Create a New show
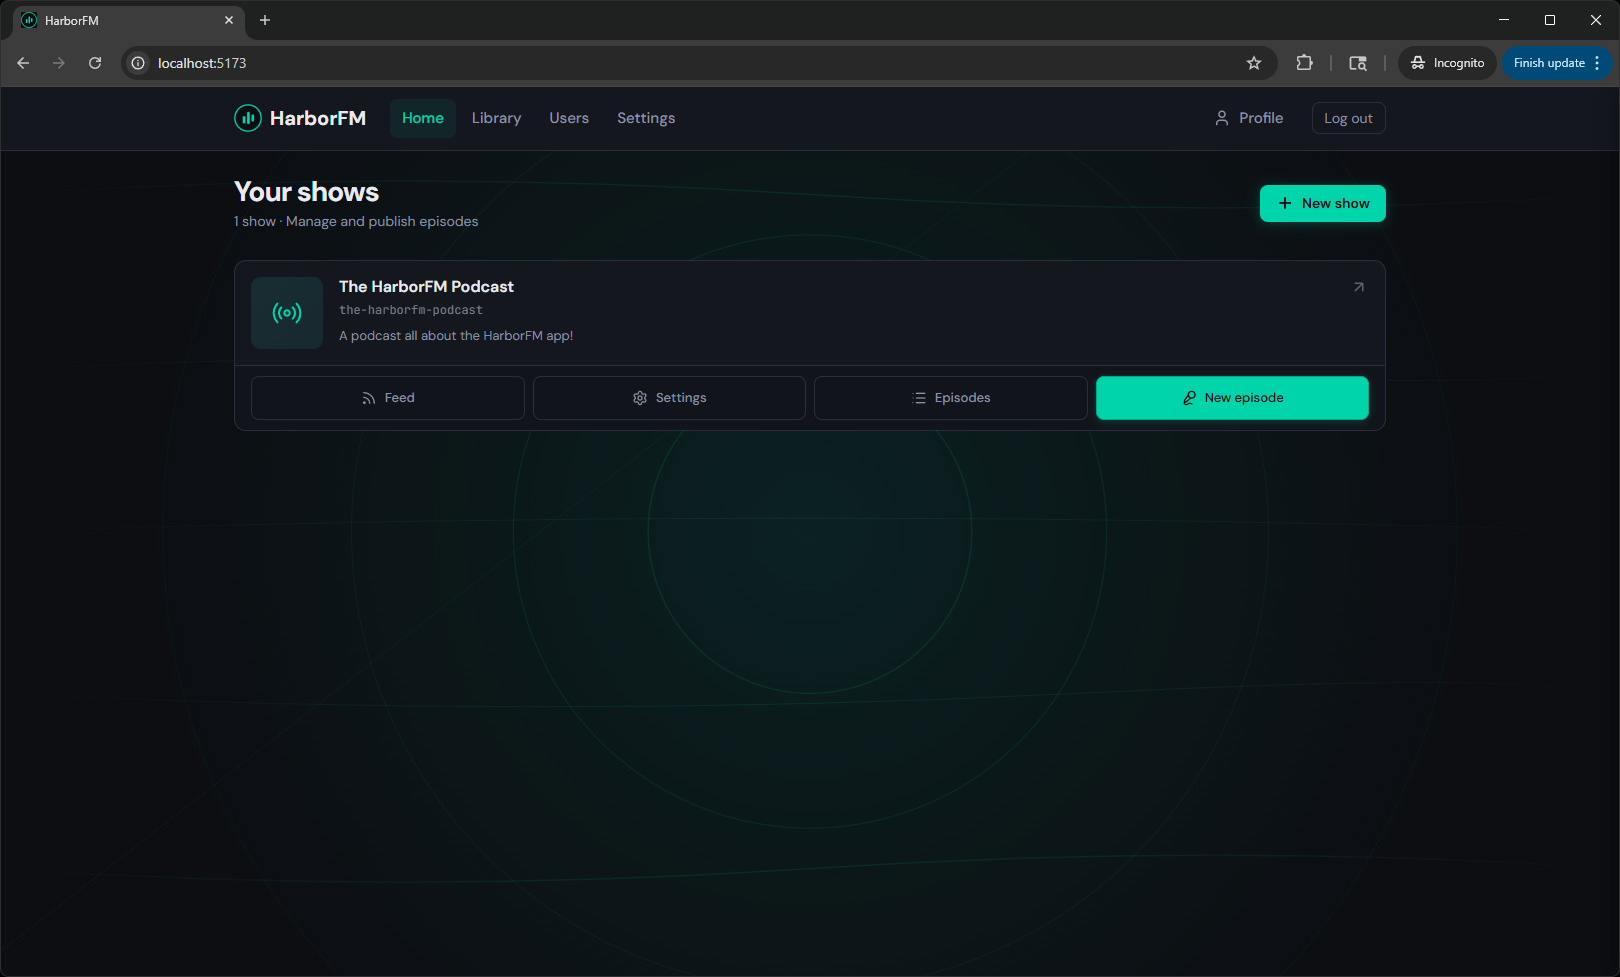Image resolution: width=1620 pixels, height=977 pixels. 1322,203
